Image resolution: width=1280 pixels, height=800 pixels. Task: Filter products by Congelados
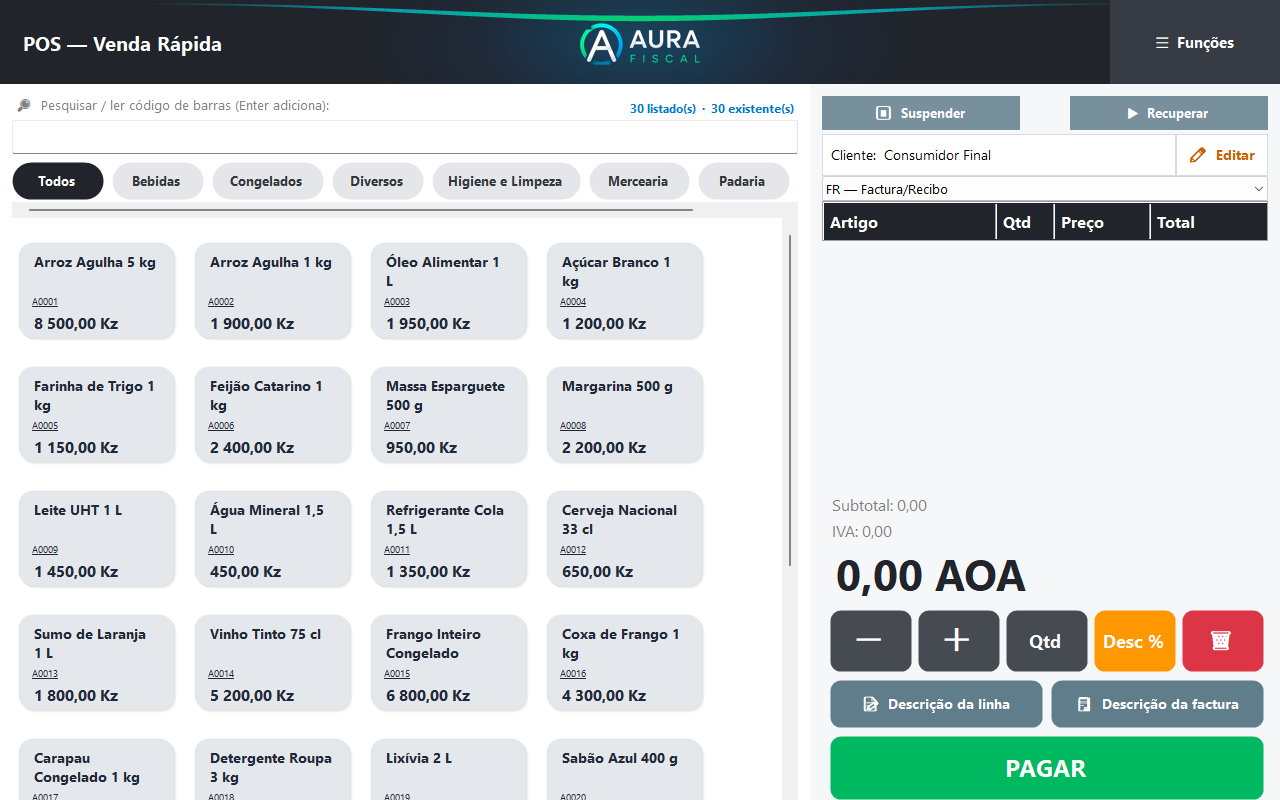[266, 181]
